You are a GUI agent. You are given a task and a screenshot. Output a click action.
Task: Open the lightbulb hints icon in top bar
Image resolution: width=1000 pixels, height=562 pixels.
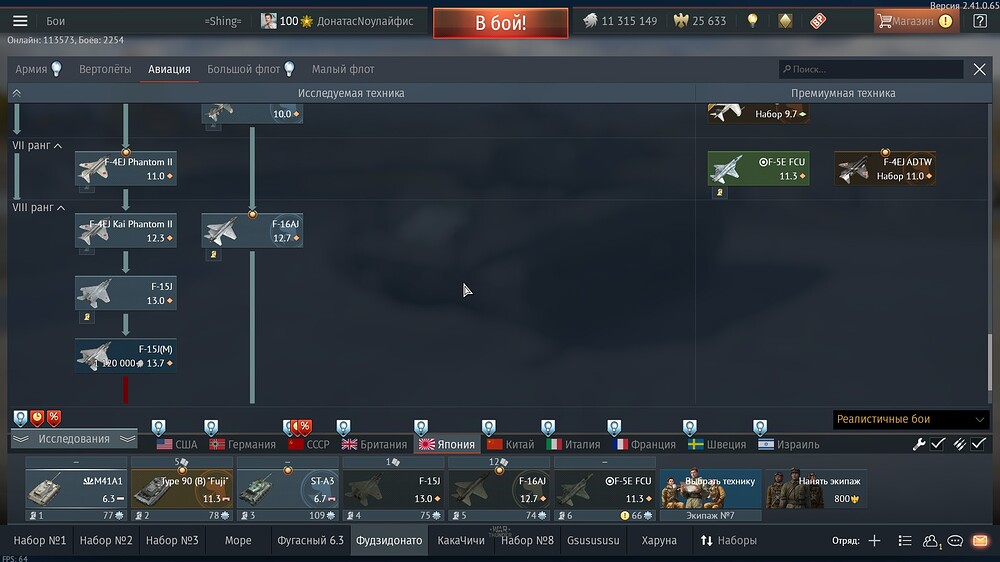(x=753, y=21)
